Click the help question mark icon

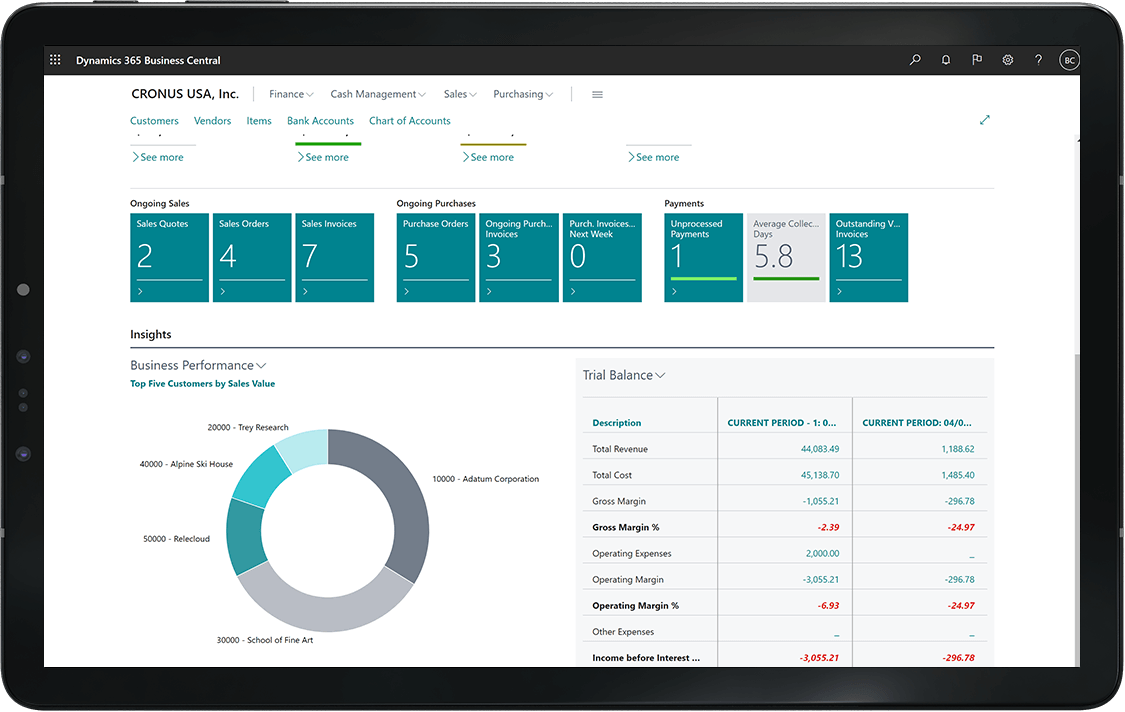coord(1038,60)
